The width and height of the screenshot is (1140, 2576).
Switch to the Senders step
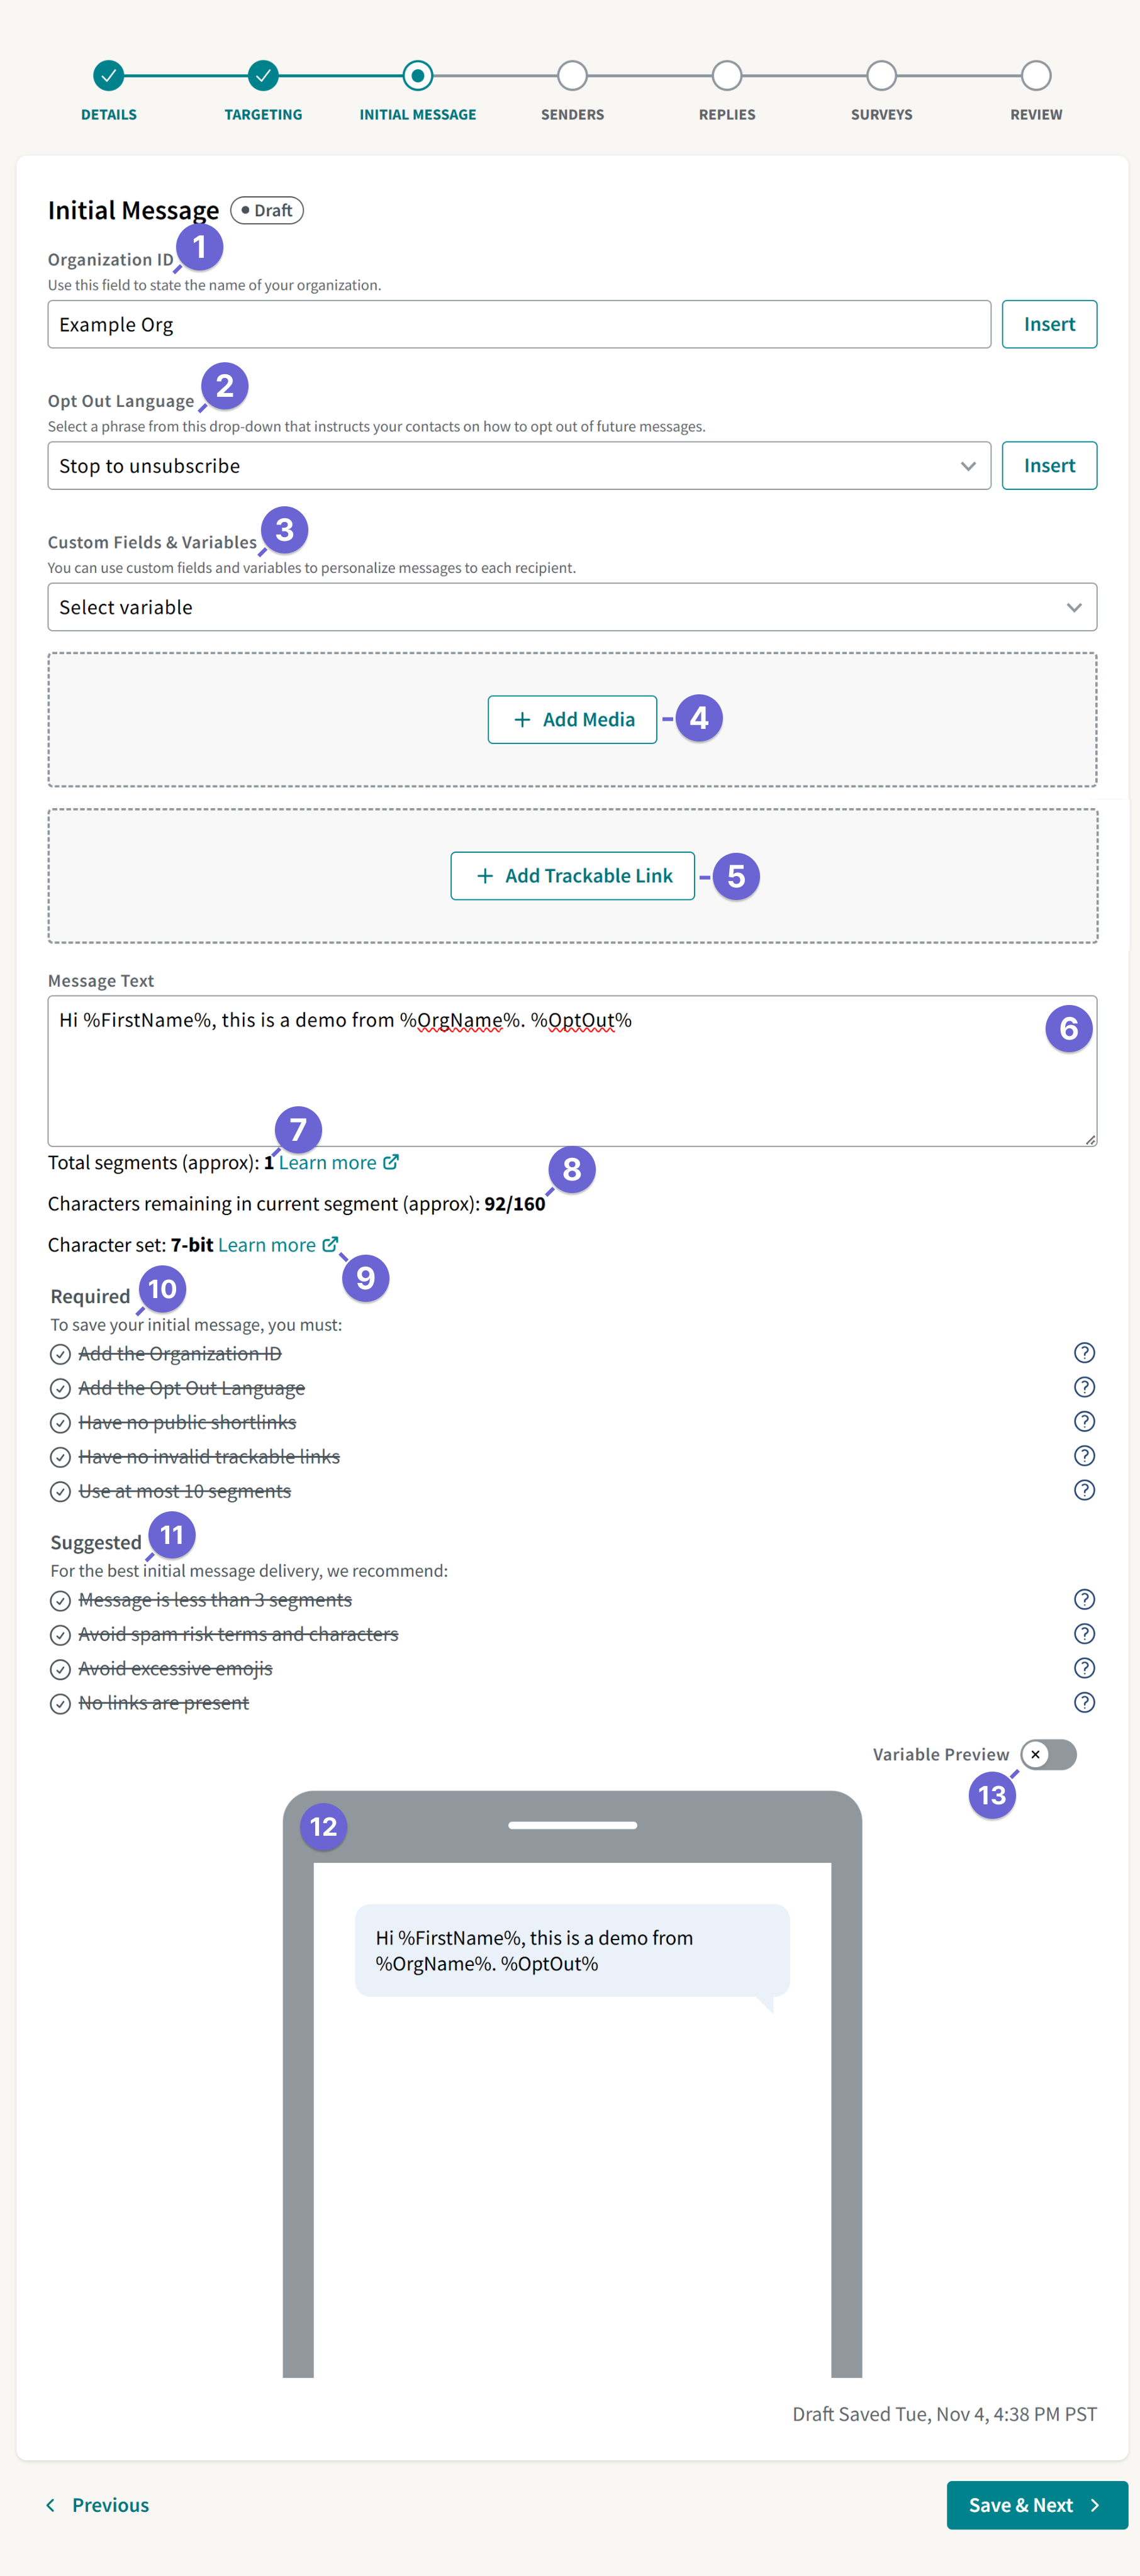click(x=572, y=74)
